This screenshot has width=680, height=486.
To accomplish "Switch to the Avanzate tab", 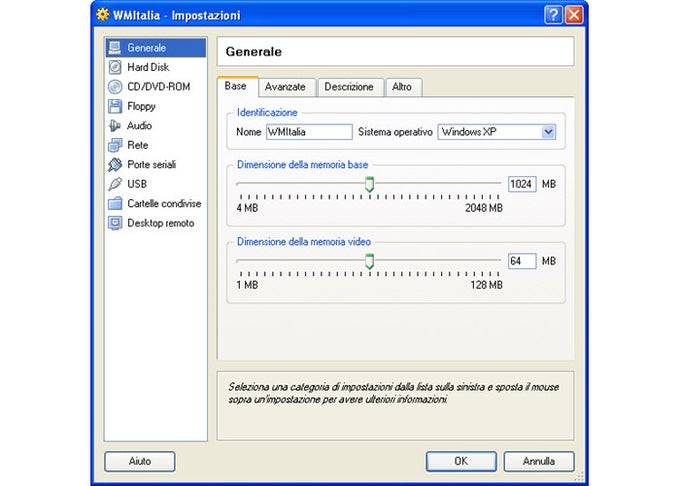I will [x=285, y=87].
